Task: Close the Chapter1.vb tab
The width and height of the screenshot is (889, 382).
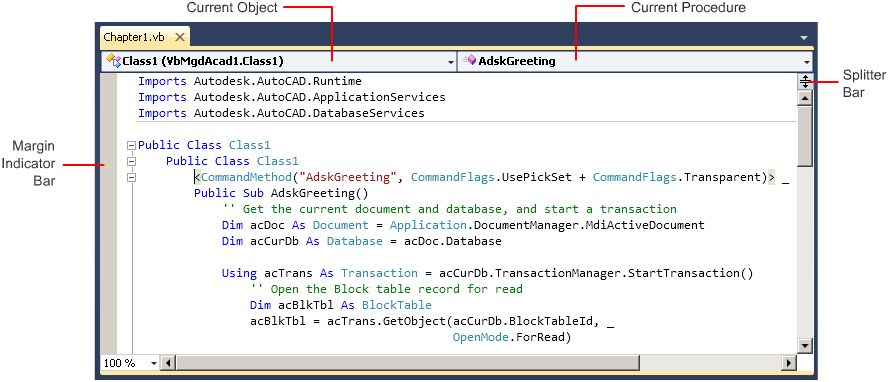Action: point(180,37)
